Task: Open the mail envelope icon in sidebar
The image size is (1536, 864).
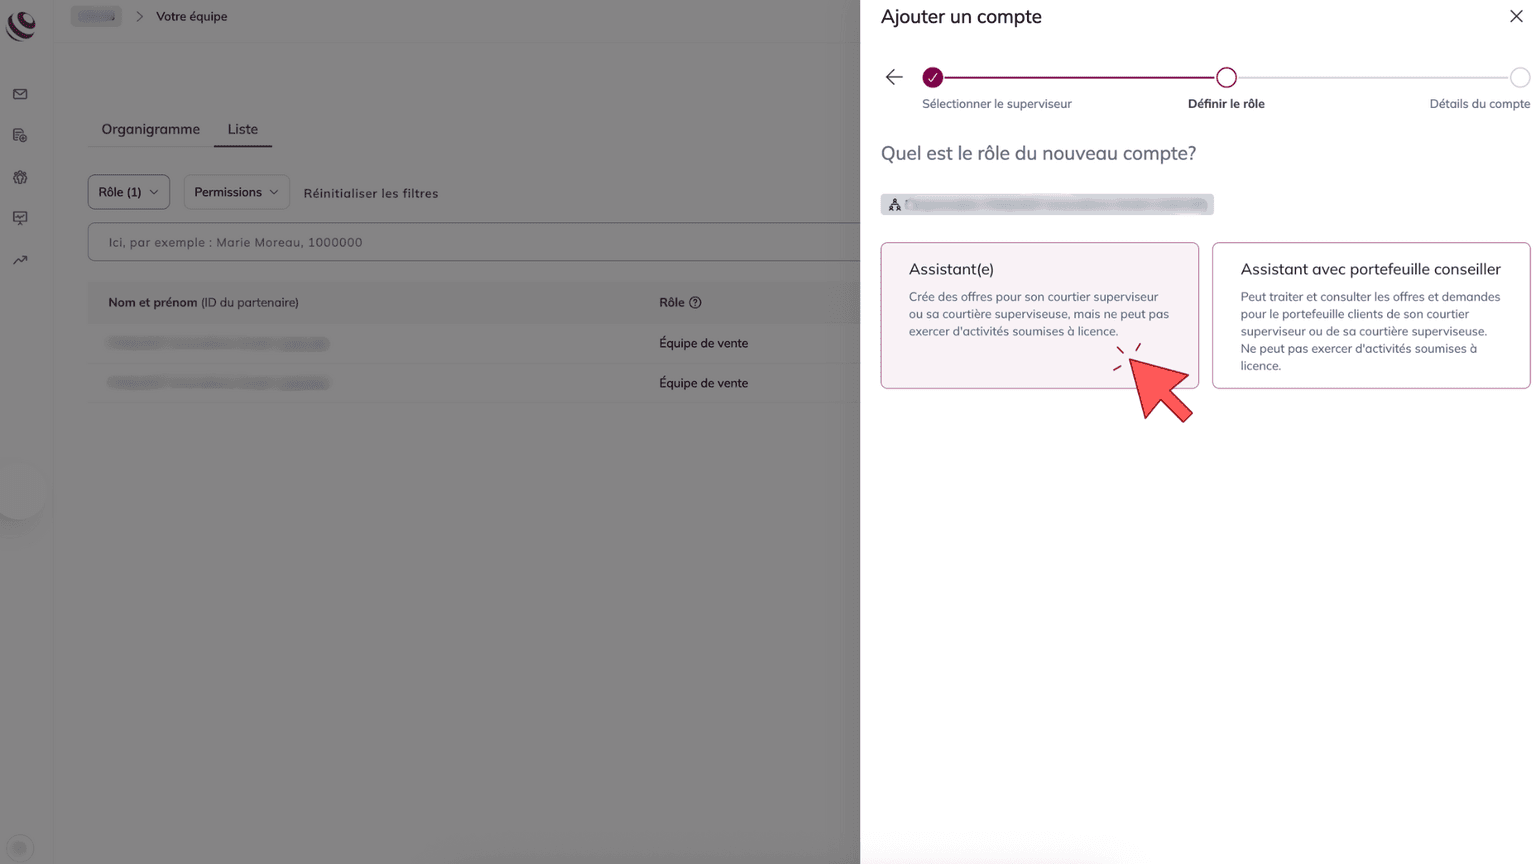Action: 20,94
